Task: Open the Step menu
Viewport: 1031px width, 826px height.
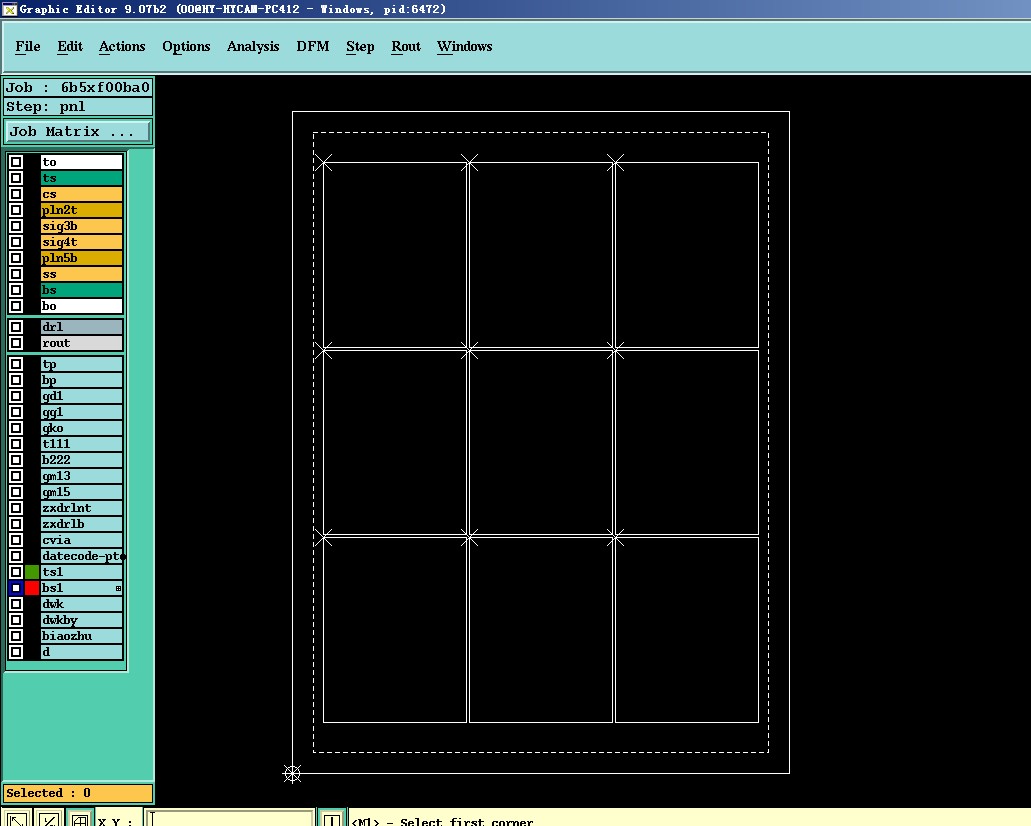Action: click(360, 47)
